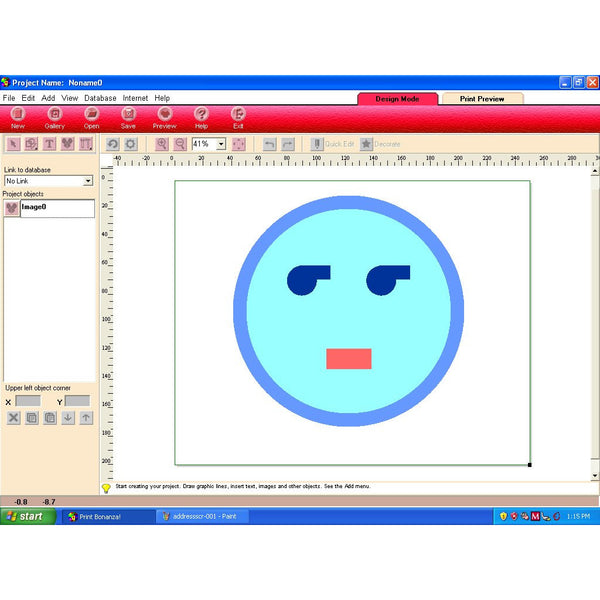Click the delete object X button
The image size is (600, 600).
coord(13,418)
